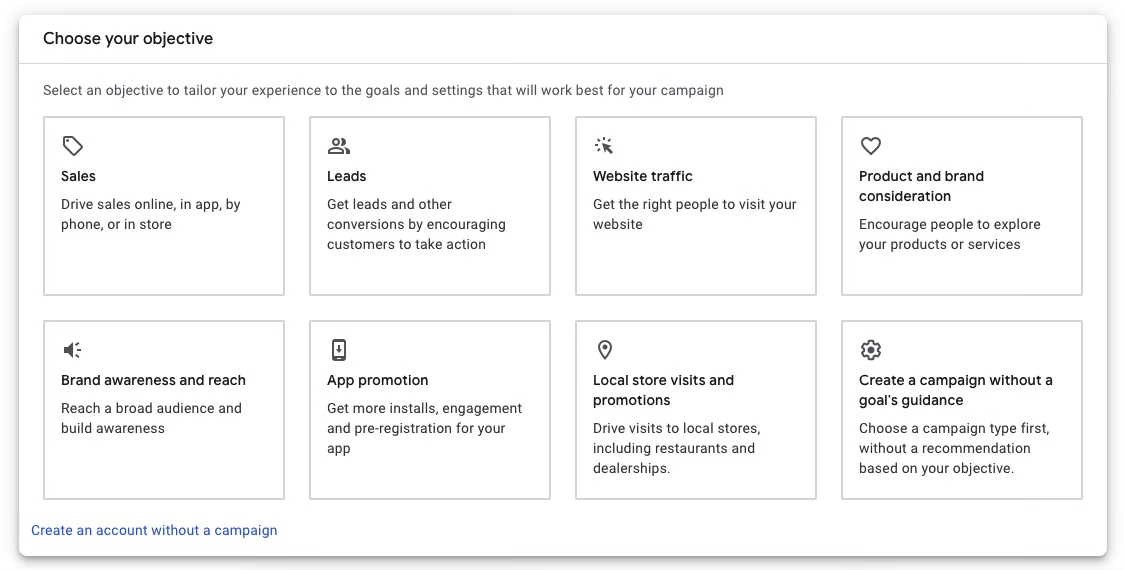Screen dimensions: 1124x570
Task: Choose the Leads objective heading
Action: click(x=346, y=176)
